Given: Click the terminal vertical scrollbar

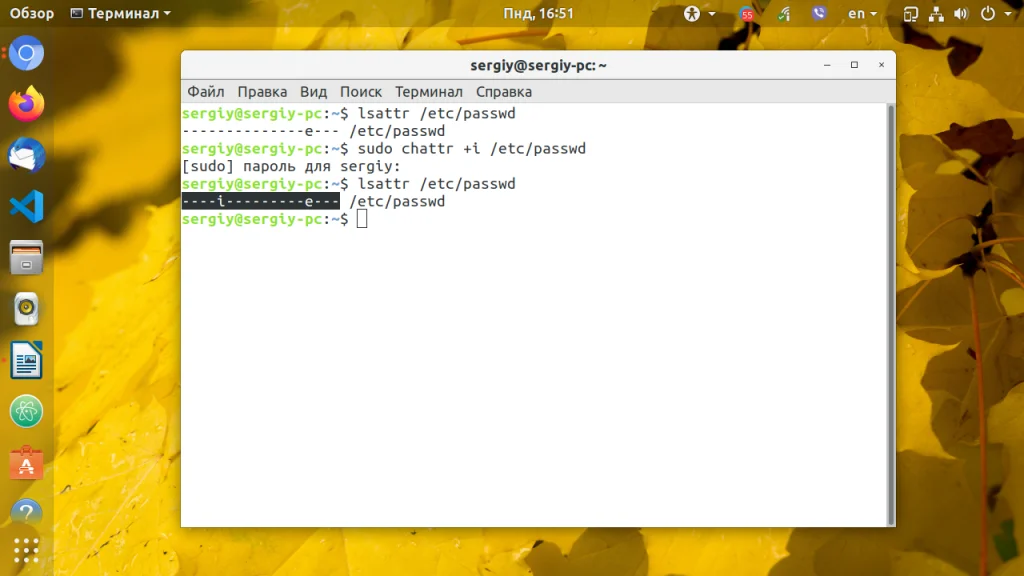Looking at the screenshot, I should point(891,315).
